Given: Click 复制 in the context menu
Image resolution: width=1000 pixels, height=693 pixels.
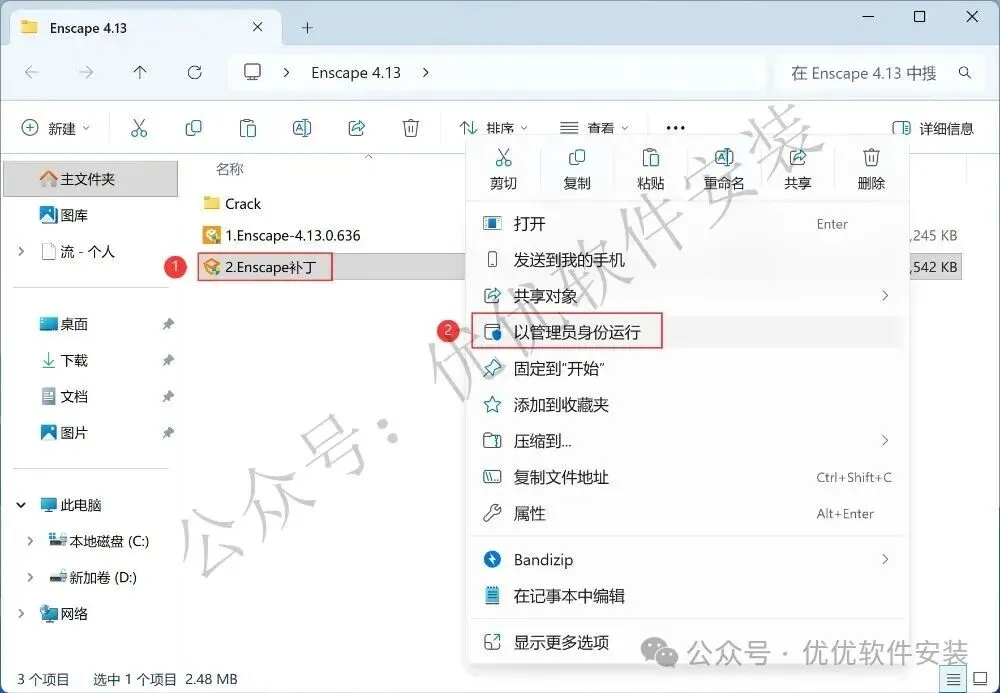Looking at the screenshot, I should 577,169.
